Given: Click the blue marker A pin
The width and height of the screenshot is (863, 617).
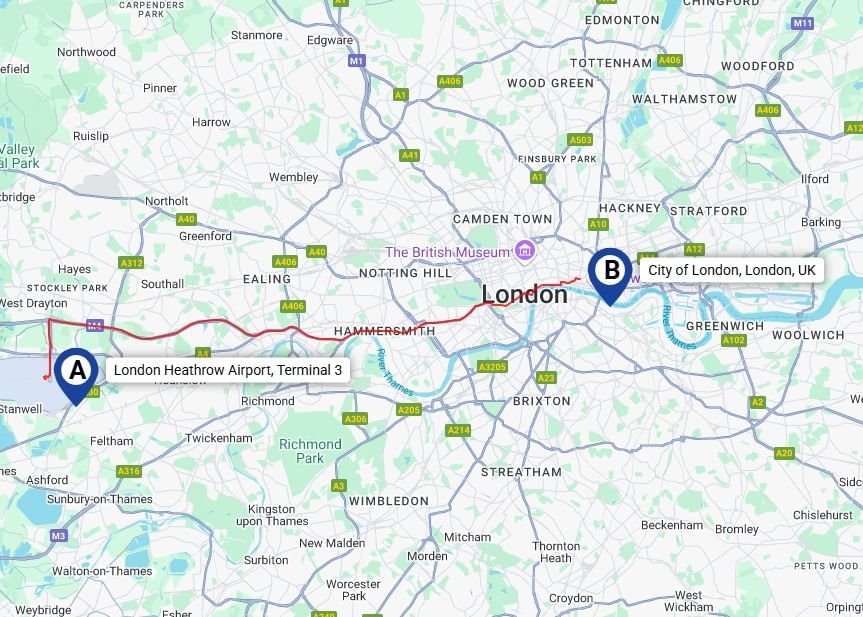Looking at the screenshot, I should [x=77, y=375].
